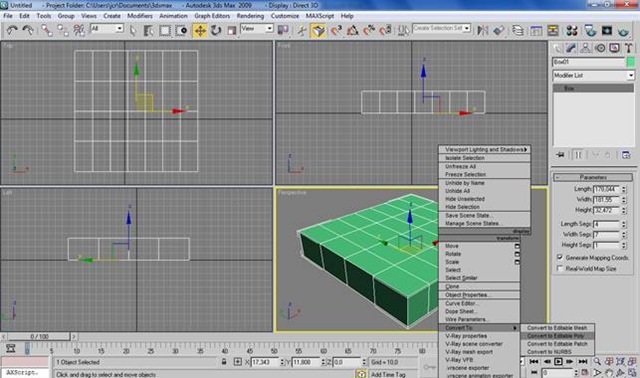Screen dimensions: 640x378
Task: Enable Real-World Map Size checkbox
Action: click(560, 269)
